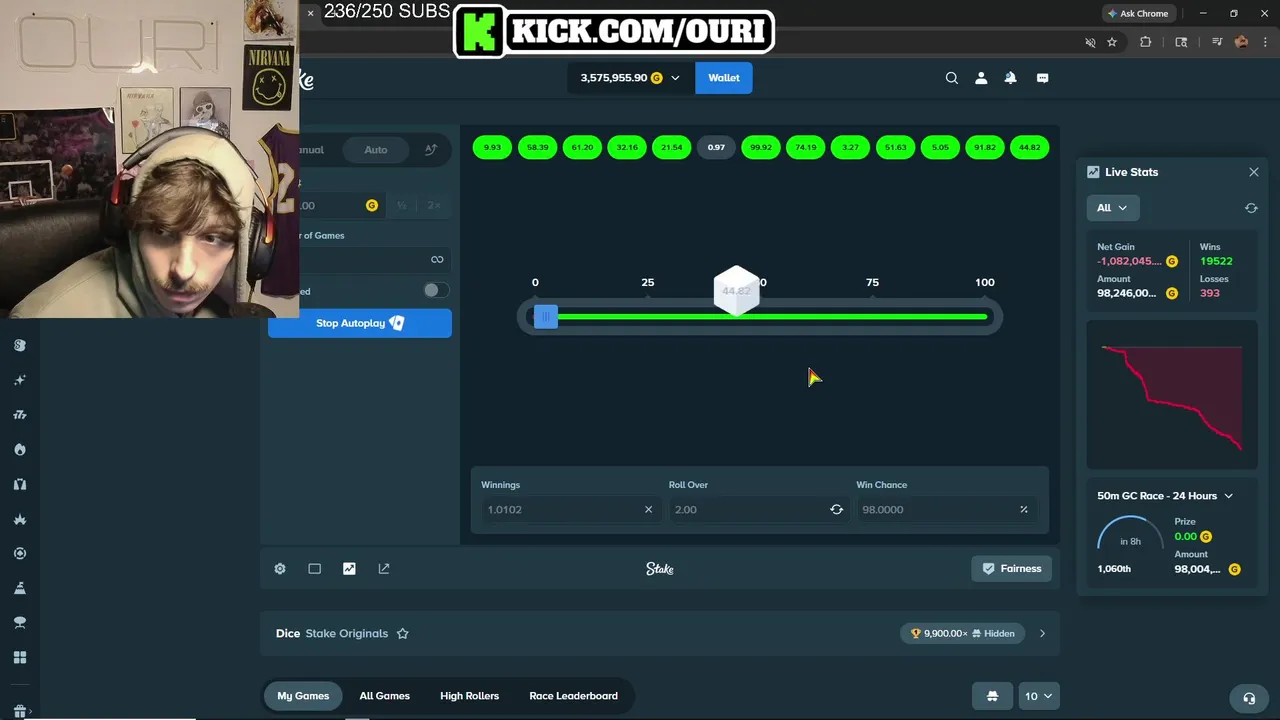This screenshot has height=720, width=1280.
Task: Open the notifications bell icon
Action: 1011,78
